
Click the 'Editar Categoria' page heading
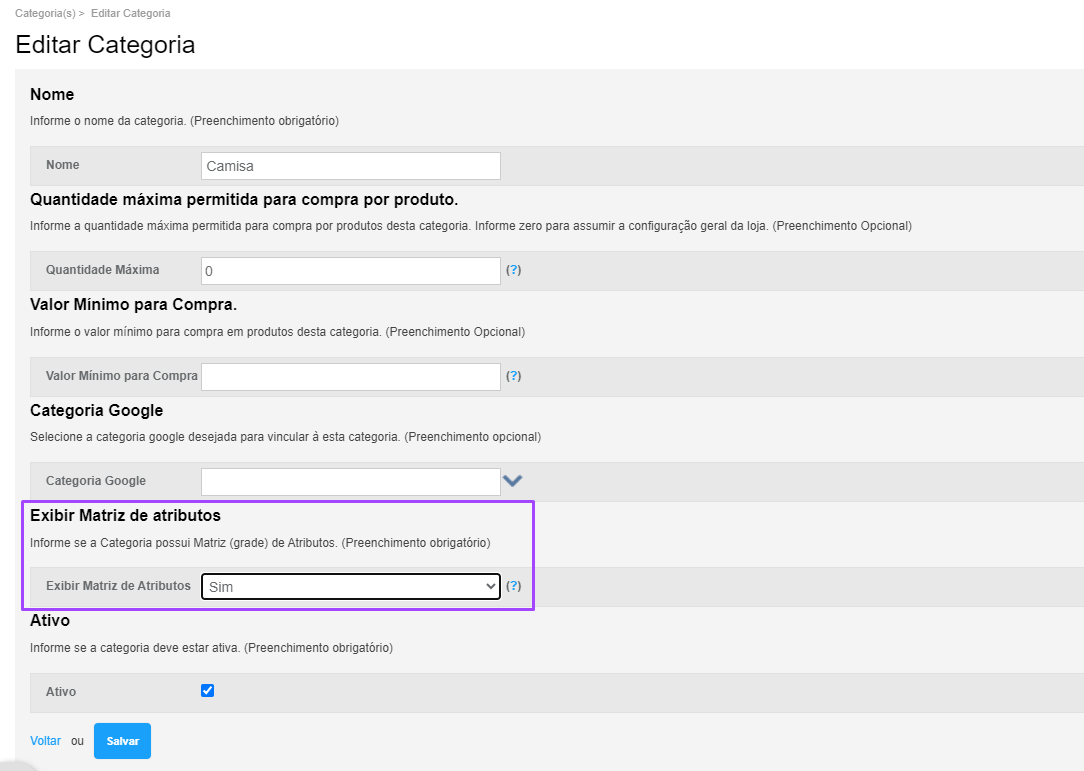click(105, 45)
